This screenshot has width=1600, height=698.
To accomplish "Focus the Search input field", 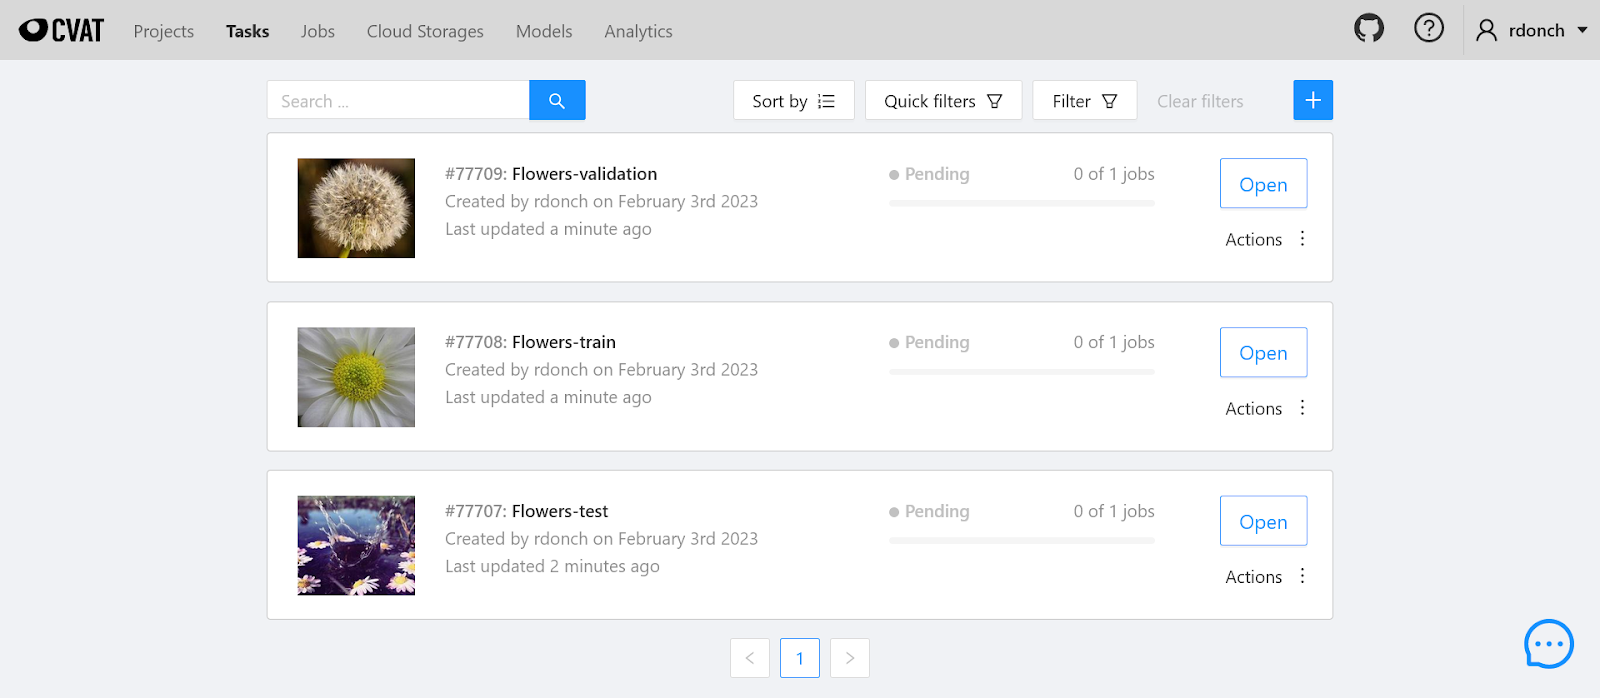I will point(398,100).
